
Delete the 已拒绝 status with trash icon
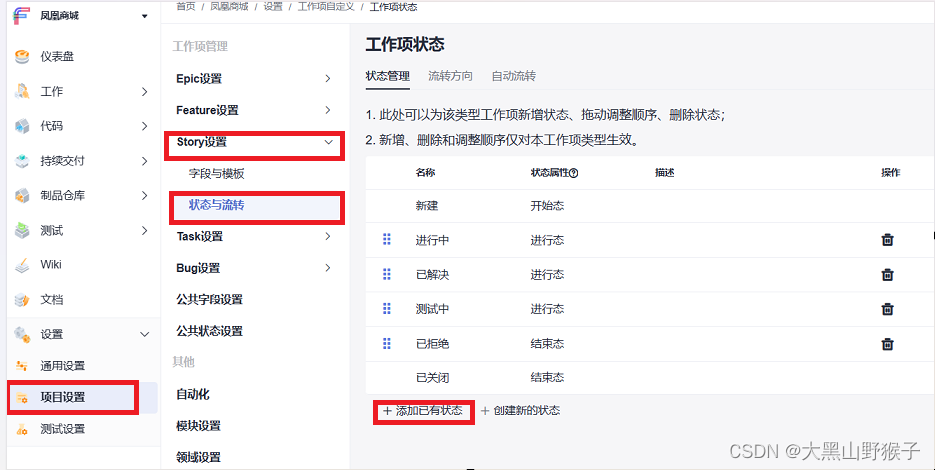tap(887, 344)
